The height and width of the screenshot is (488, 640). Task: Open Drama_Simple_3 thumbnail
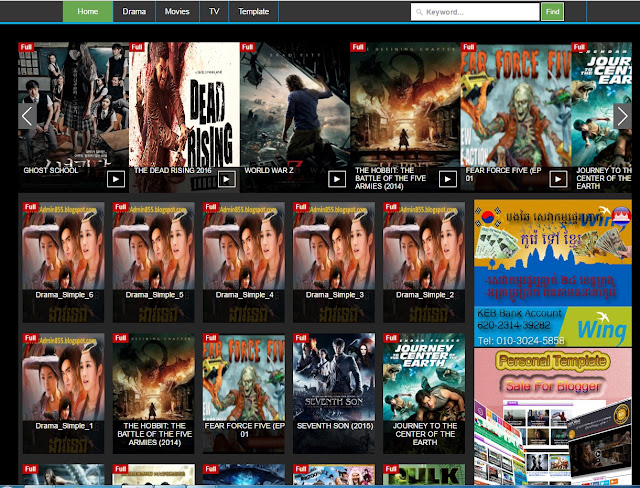pyautogui.click(x=334, y=262)
